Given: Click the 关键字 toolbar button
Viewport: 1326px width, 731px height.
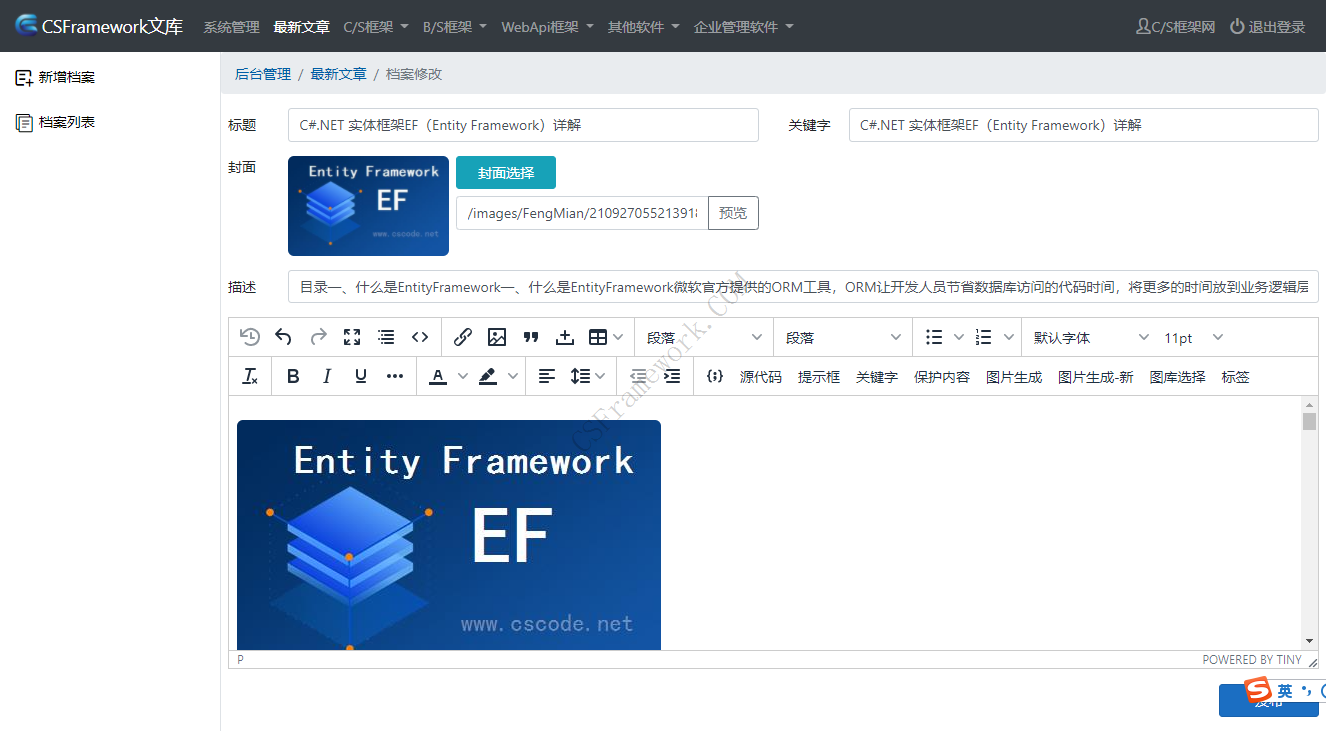Looking at the screenshot, I should tap(877, 377).
